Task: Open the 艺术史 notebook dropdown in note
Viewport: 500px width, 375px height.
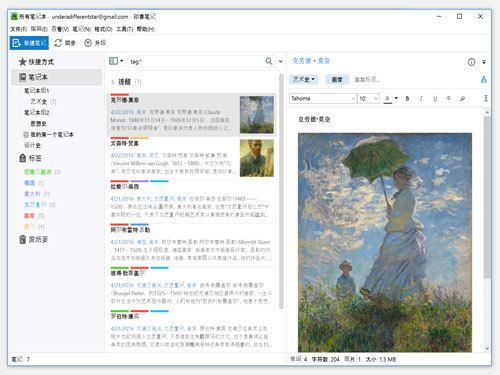Action: tap(303, 79)
